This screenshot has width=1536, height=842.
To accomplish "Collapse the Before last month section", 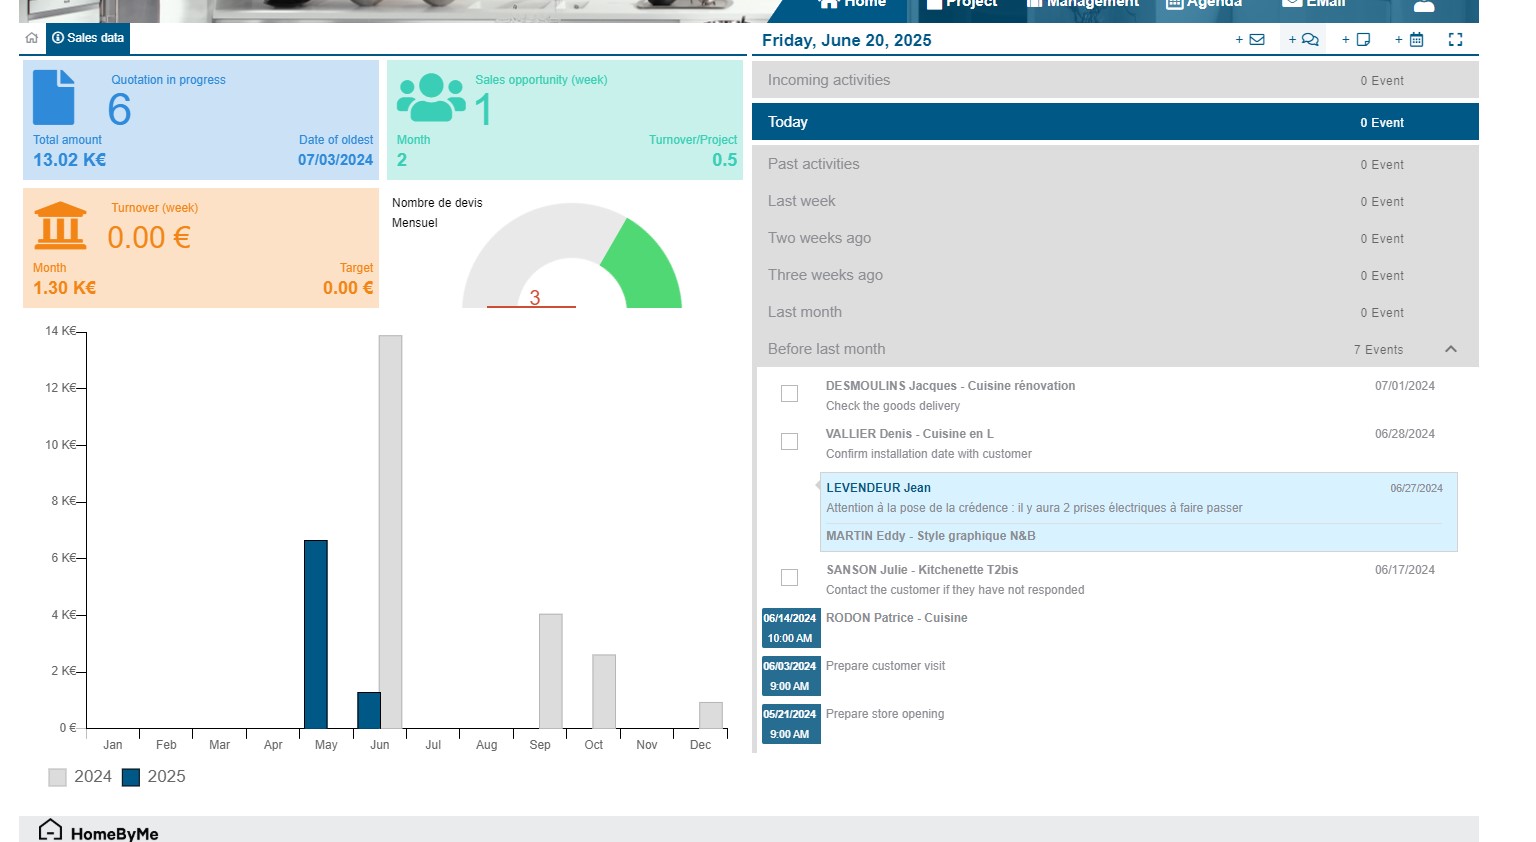I will coord(1450,349).
